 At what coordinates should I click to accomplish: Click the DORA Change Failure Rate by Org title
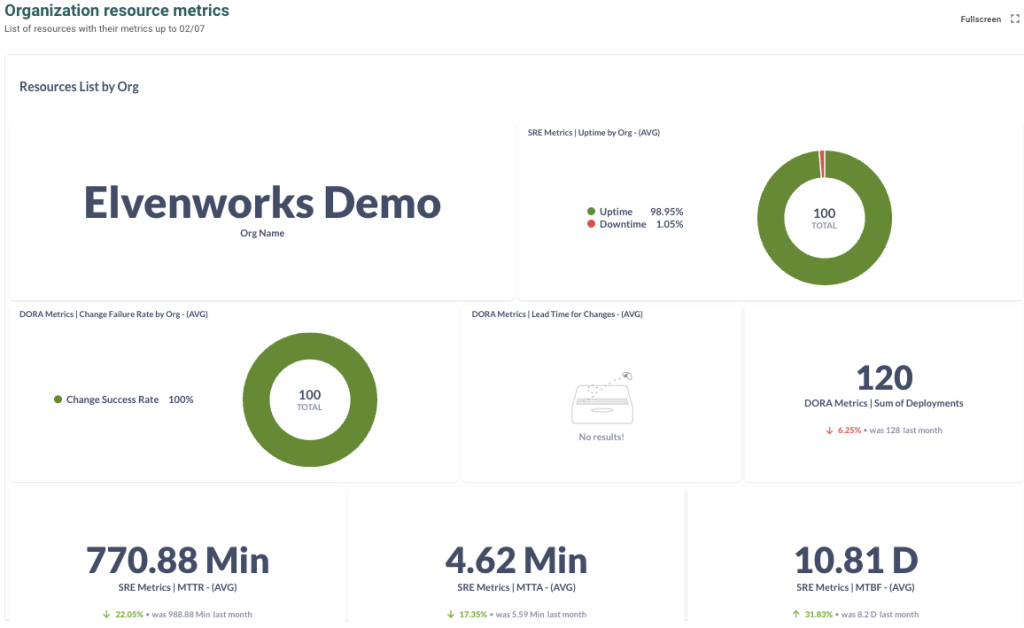coord(114,314)
